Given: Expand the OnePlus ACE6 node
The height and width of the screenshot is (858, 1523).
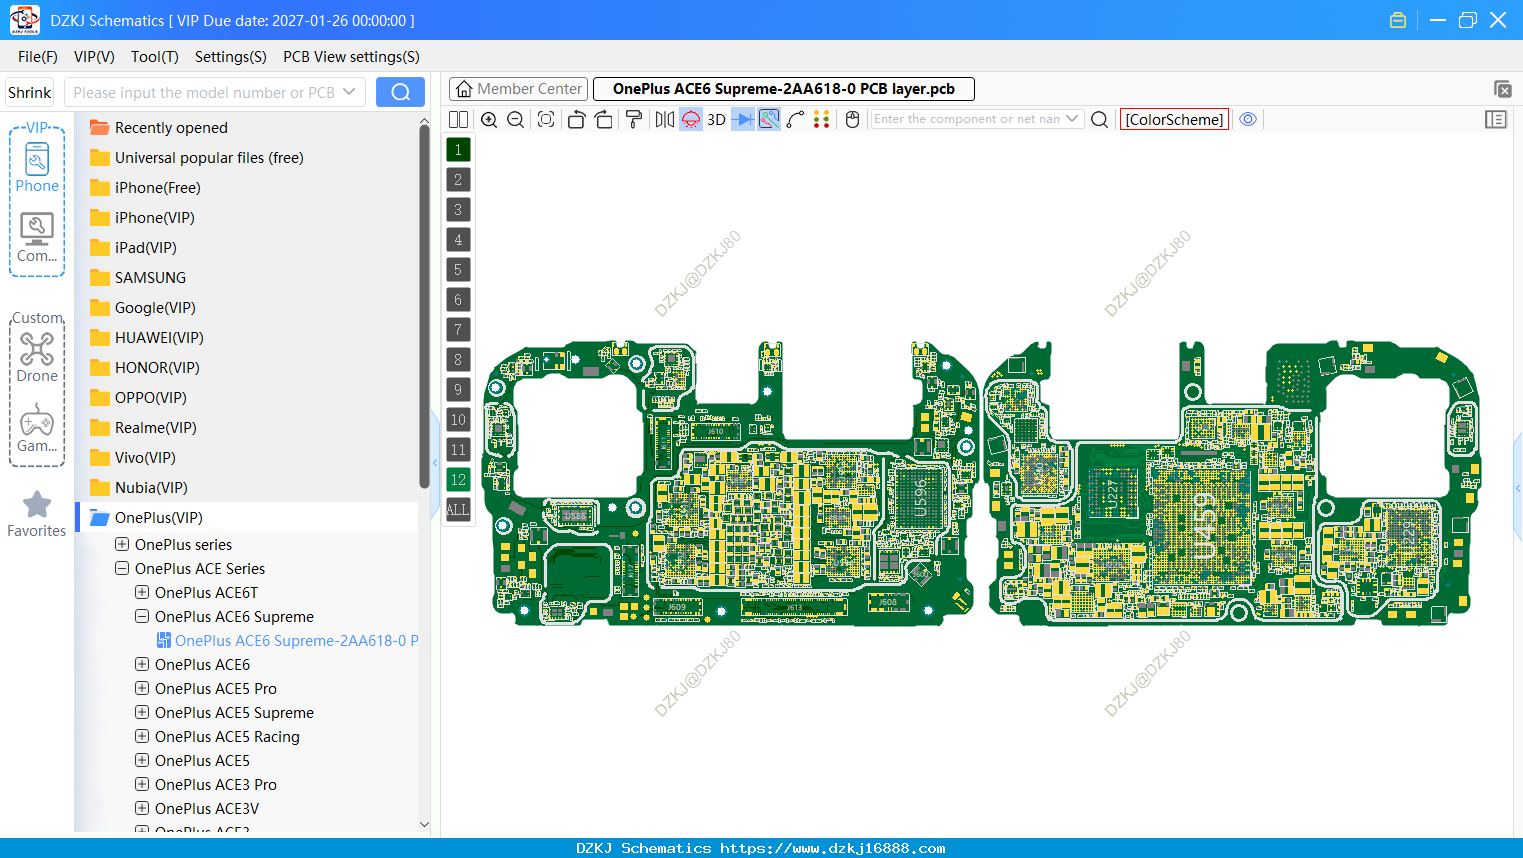Looking at the screenshot, I should tap(142, 665).
